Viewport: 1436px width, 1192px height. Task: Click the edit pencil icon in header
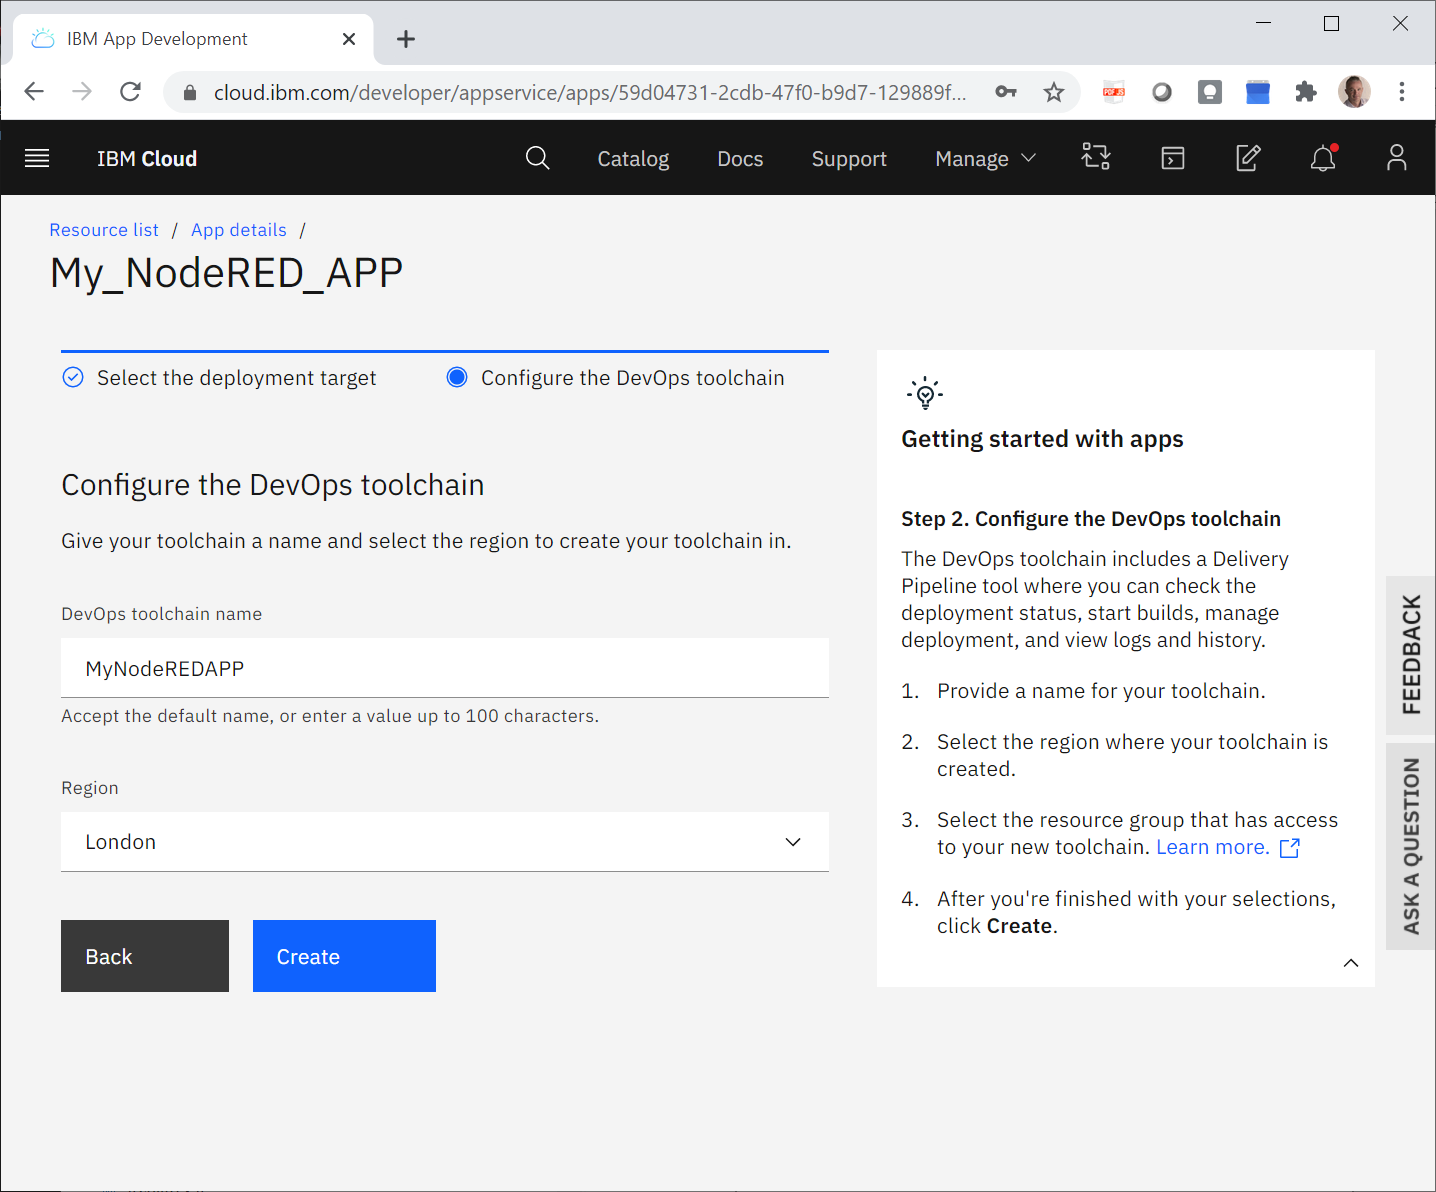1248,158
